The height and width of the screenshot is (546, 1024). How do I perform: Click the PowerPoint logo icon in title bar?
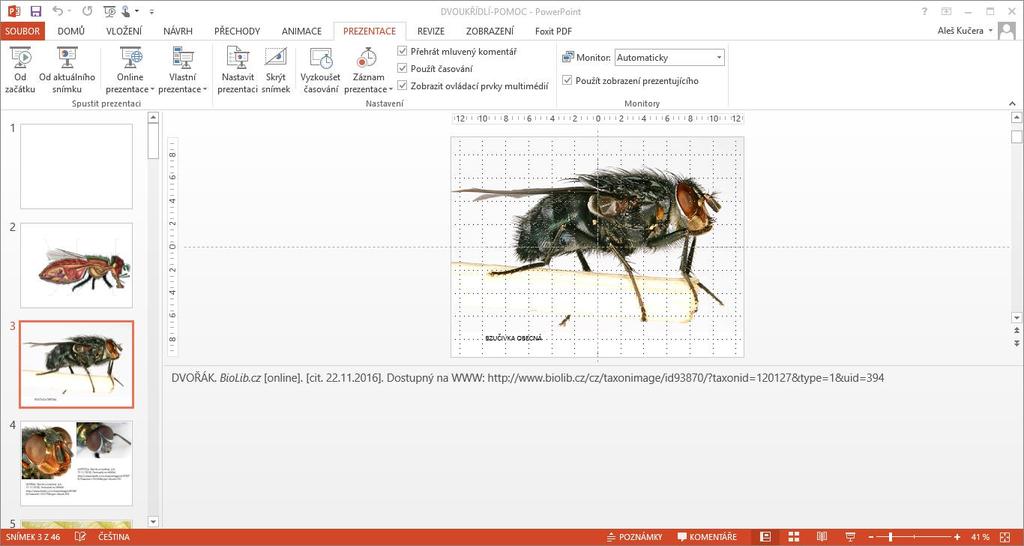[14, 11]
